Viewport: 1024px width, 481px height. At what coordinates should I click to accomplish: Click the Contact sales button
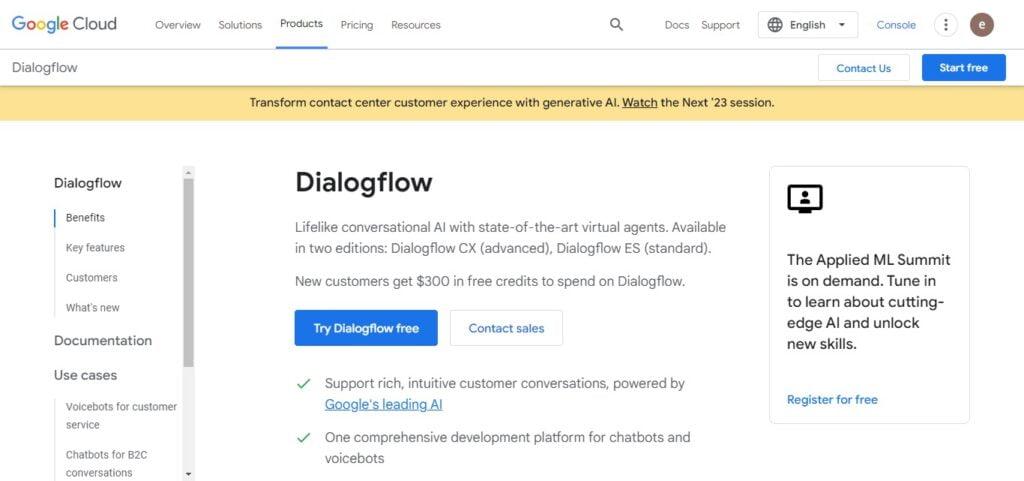[x=506, y=328]
